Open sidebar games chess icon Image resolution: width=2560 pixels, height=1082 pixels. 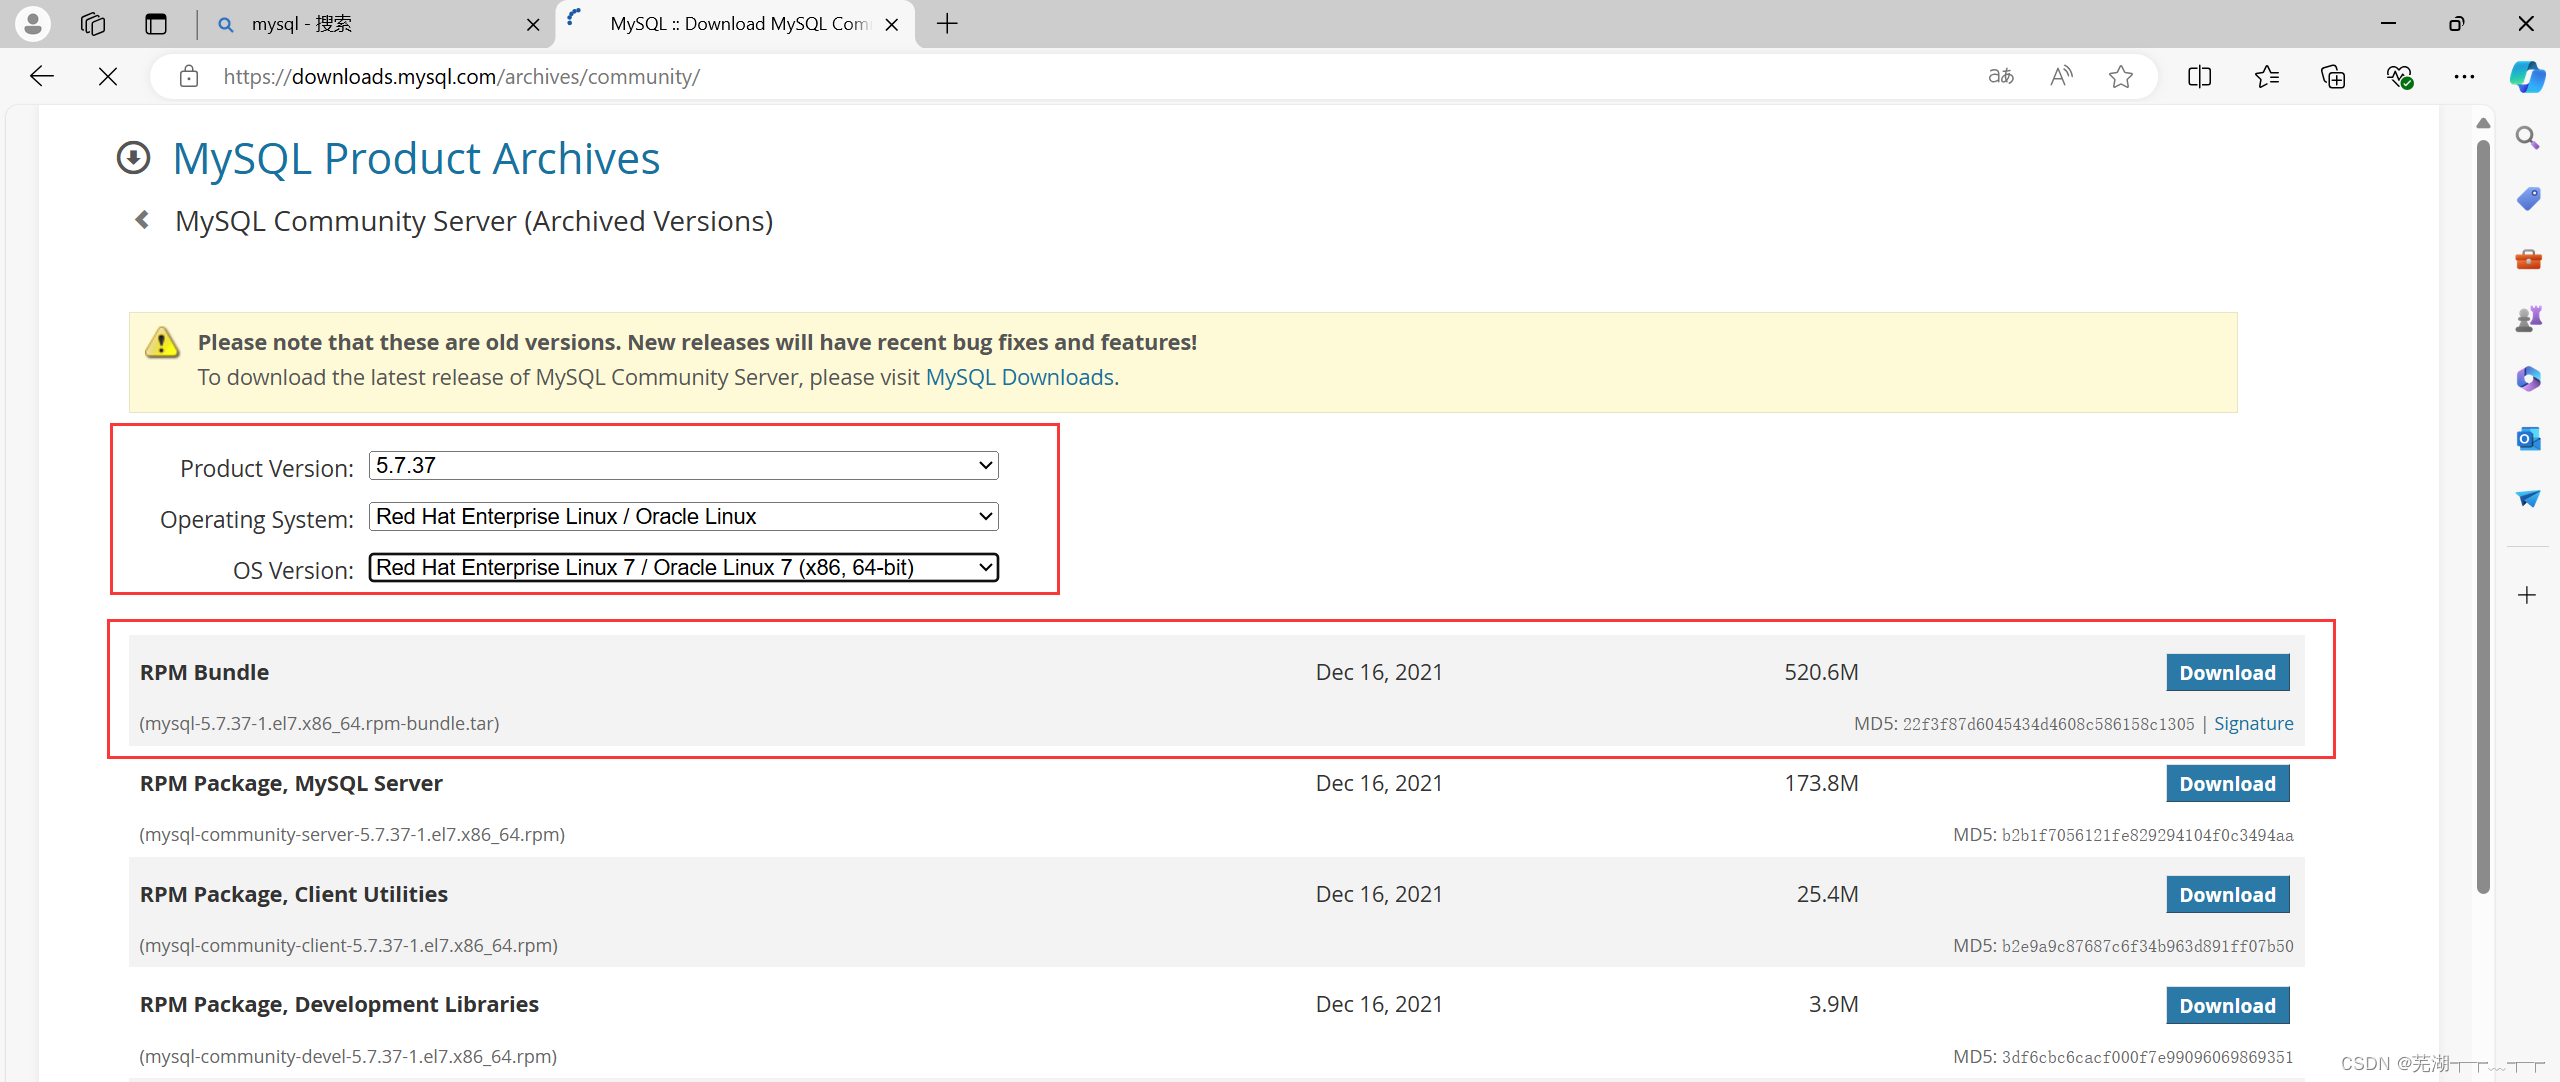pyautogui.click(x=2528, y=319)
